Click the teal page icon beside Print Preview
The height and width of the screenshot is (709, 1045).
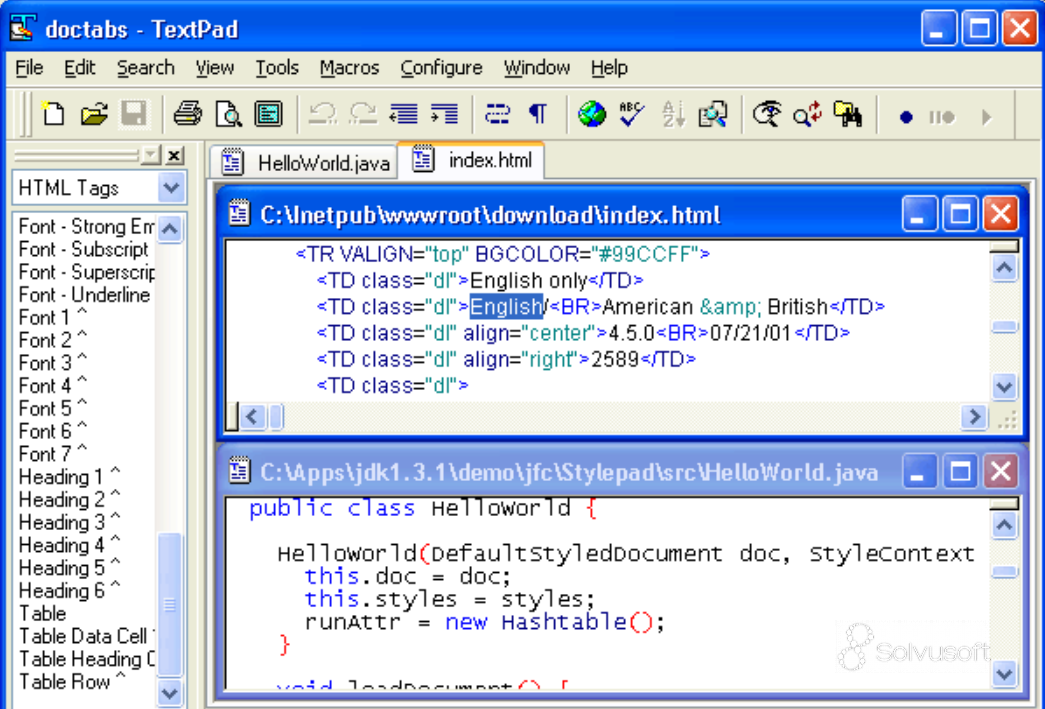coord(269,115)
